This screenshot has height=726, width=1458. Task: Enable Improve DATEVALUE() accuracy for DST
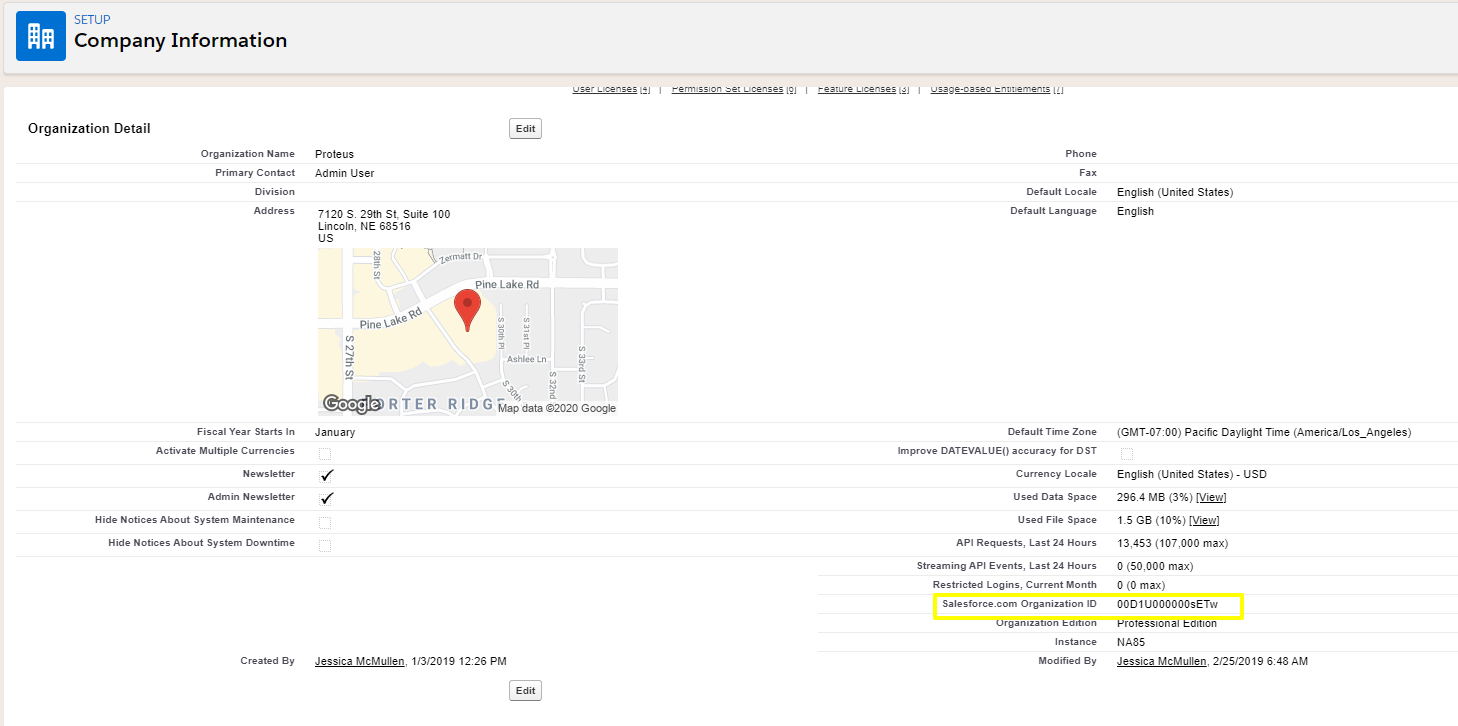[1127, 454]
